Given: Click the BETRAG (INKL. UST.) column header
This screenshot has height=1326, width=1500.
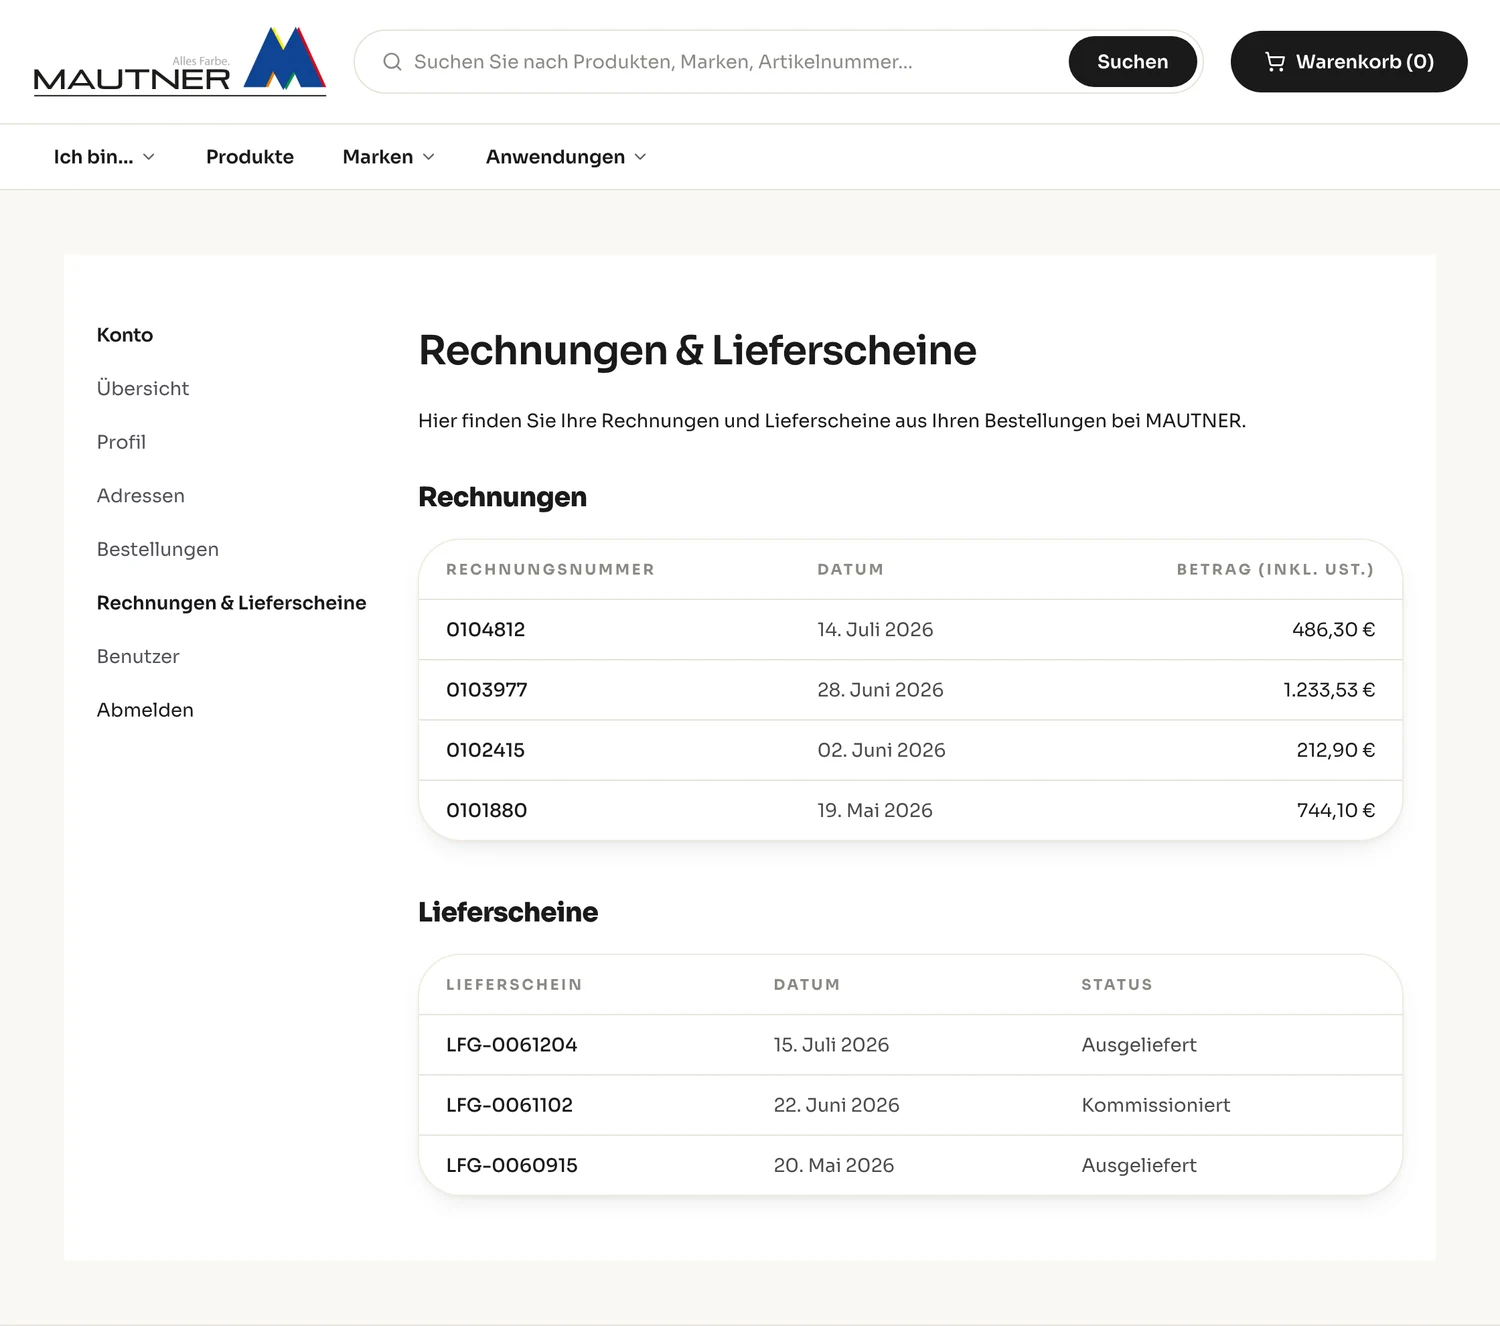Looking at the screenshot, I should (1275, 570).
